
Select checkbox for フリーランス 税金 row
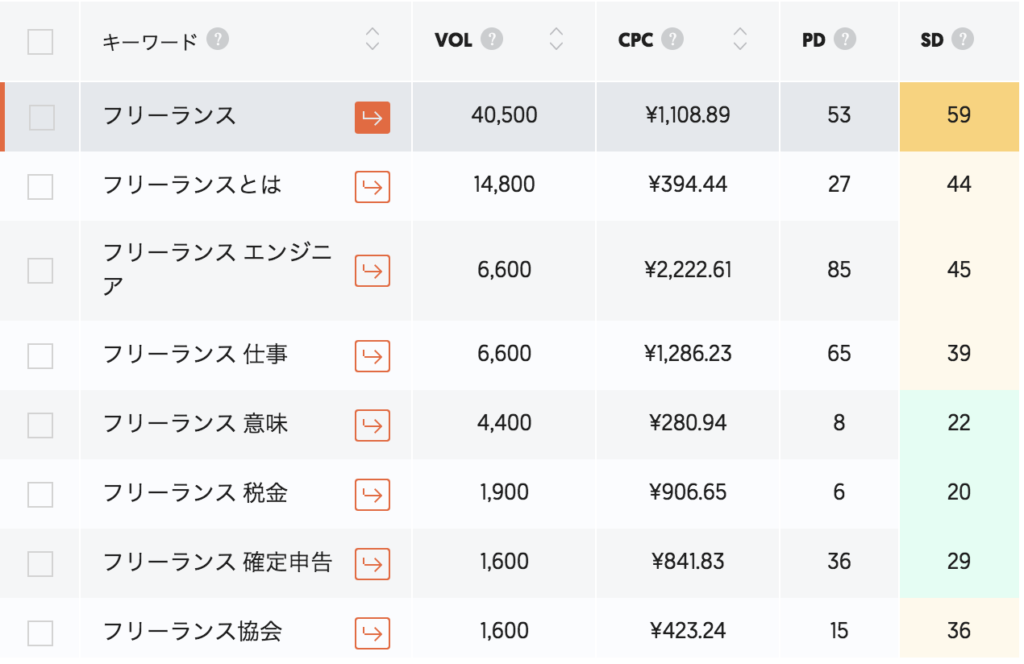click(x=40, y=494)
